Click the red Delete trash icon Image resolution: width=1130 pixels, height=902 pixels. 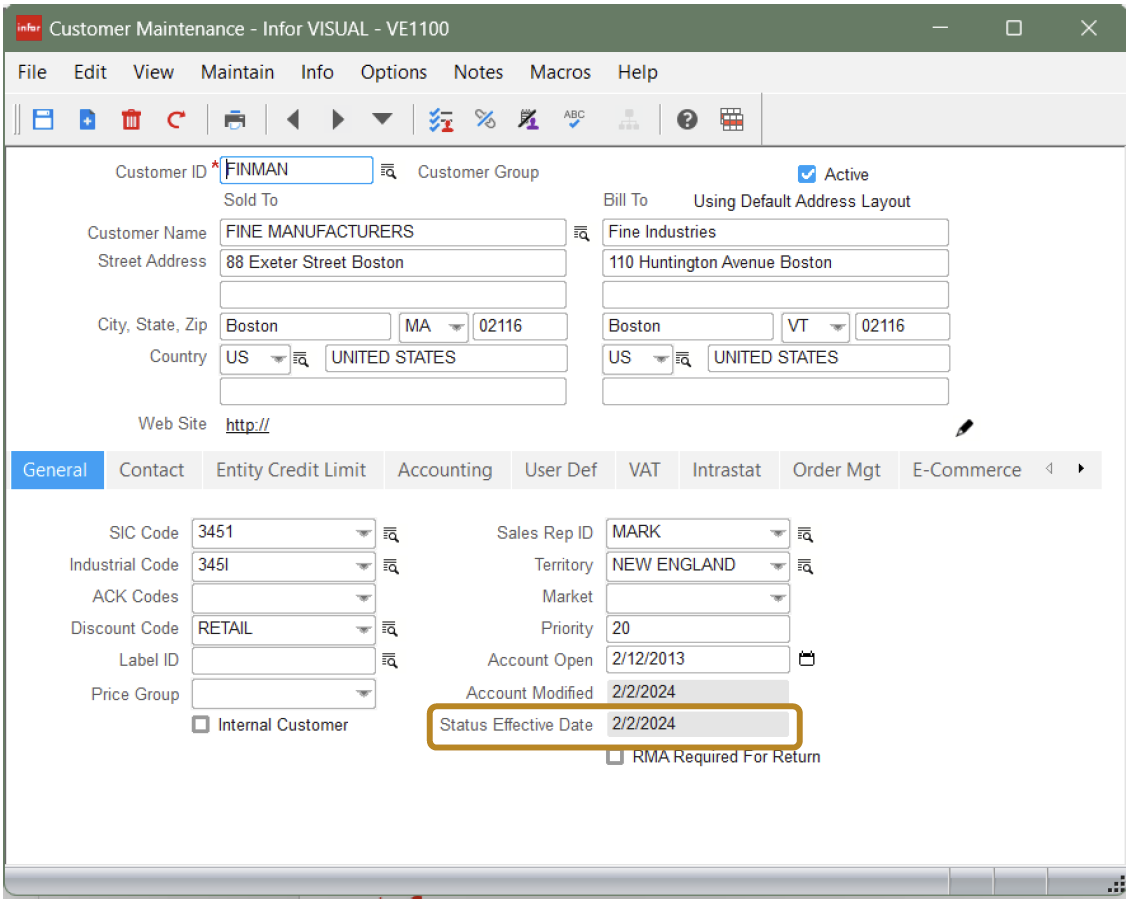click(x=131, y=119)
